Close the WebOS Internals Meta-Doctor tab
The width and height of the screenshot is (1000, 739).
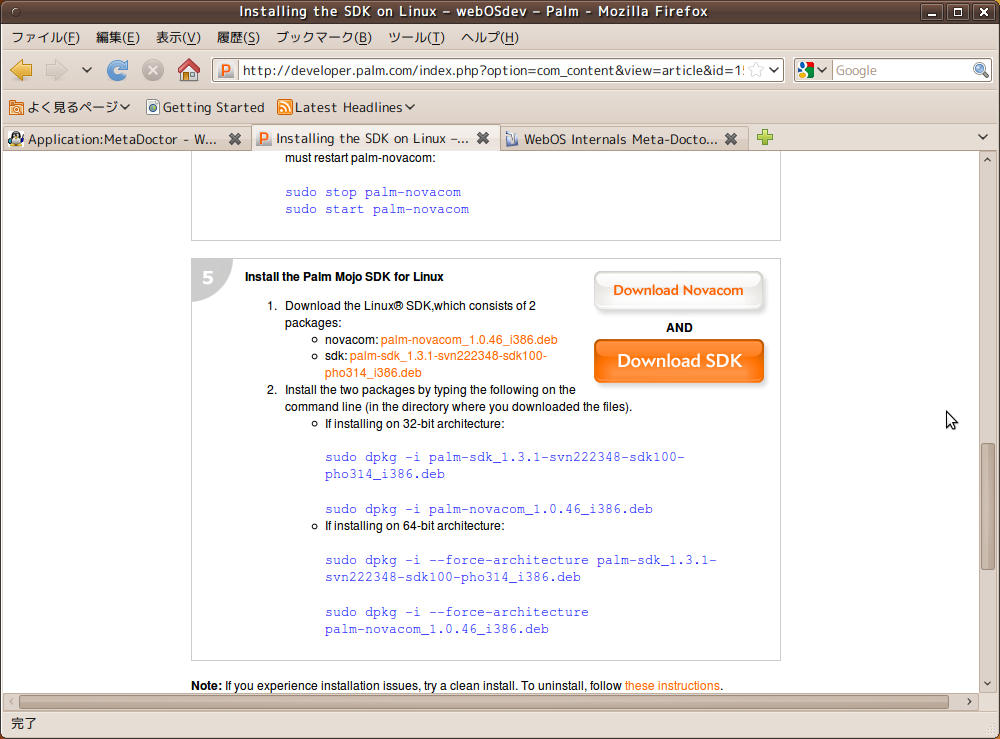click(x=731, y=139)
